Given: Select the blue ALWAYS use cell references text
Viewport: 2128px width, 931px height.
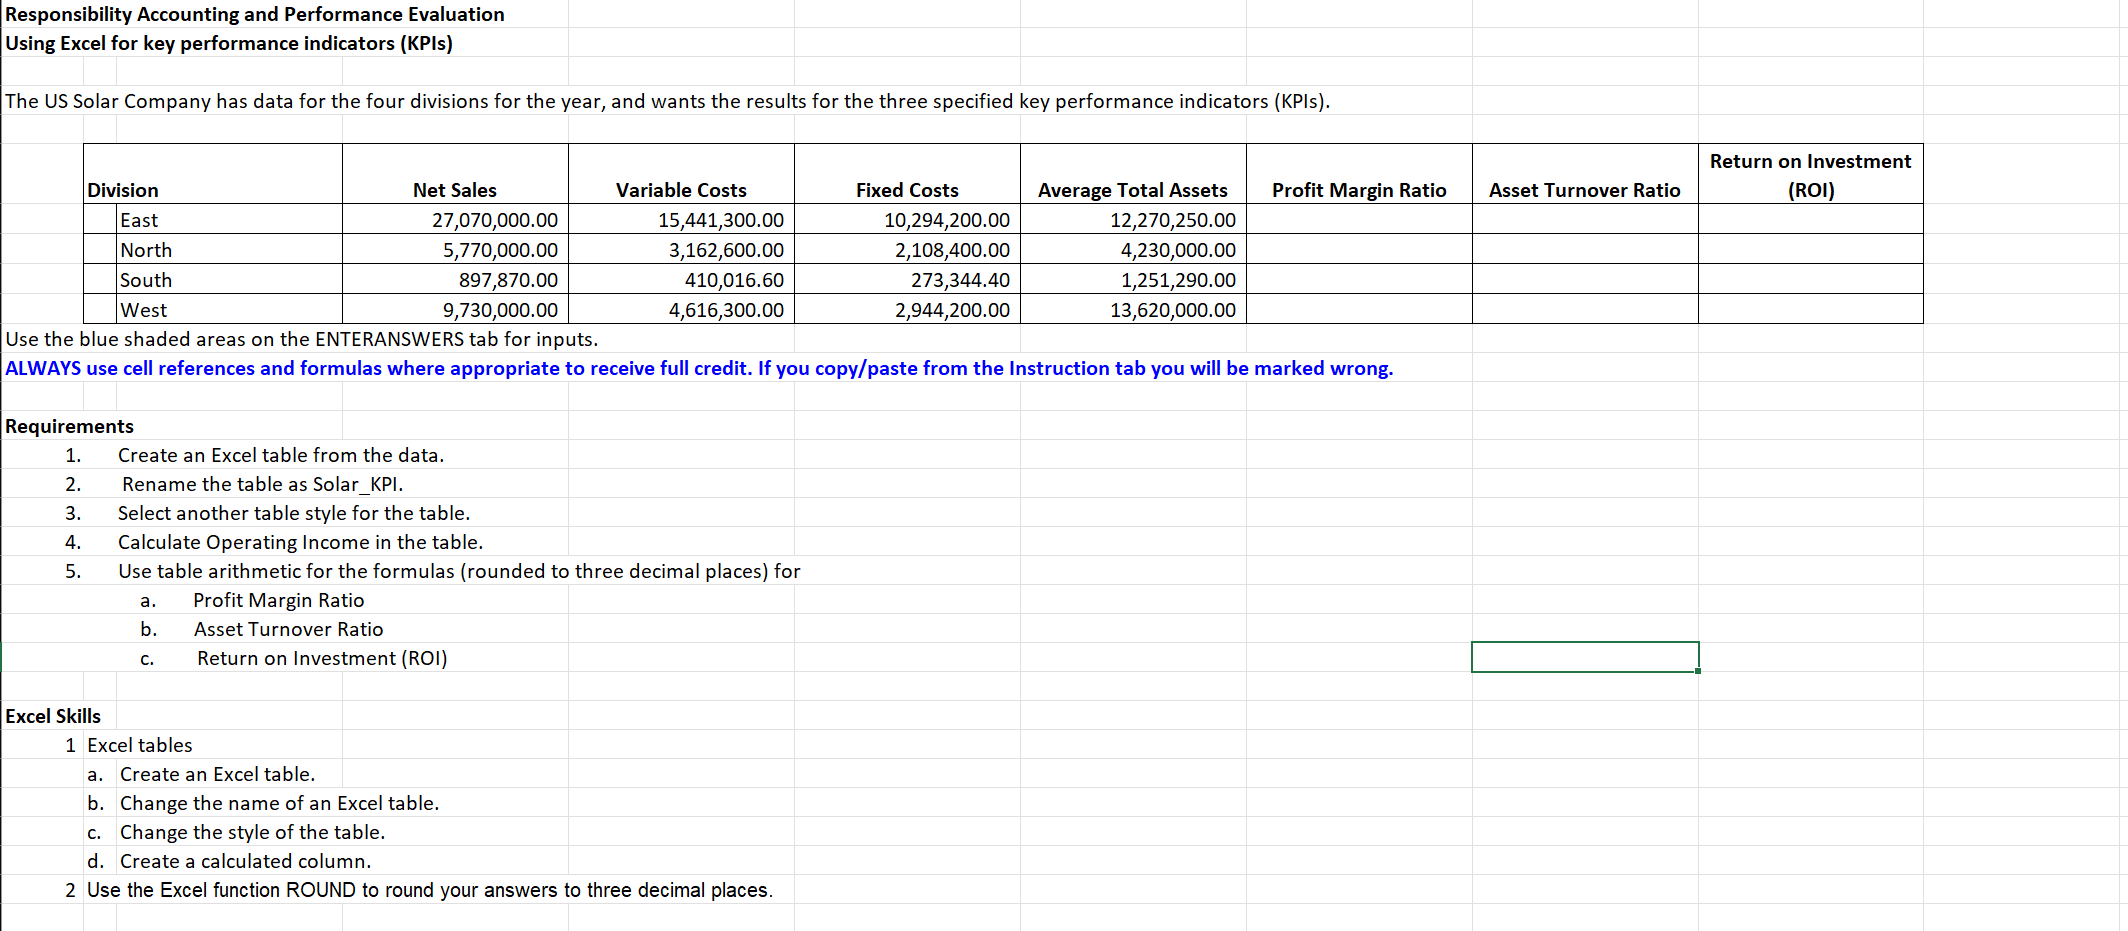Looking at the screenshot, I should [x=699, y=368].
